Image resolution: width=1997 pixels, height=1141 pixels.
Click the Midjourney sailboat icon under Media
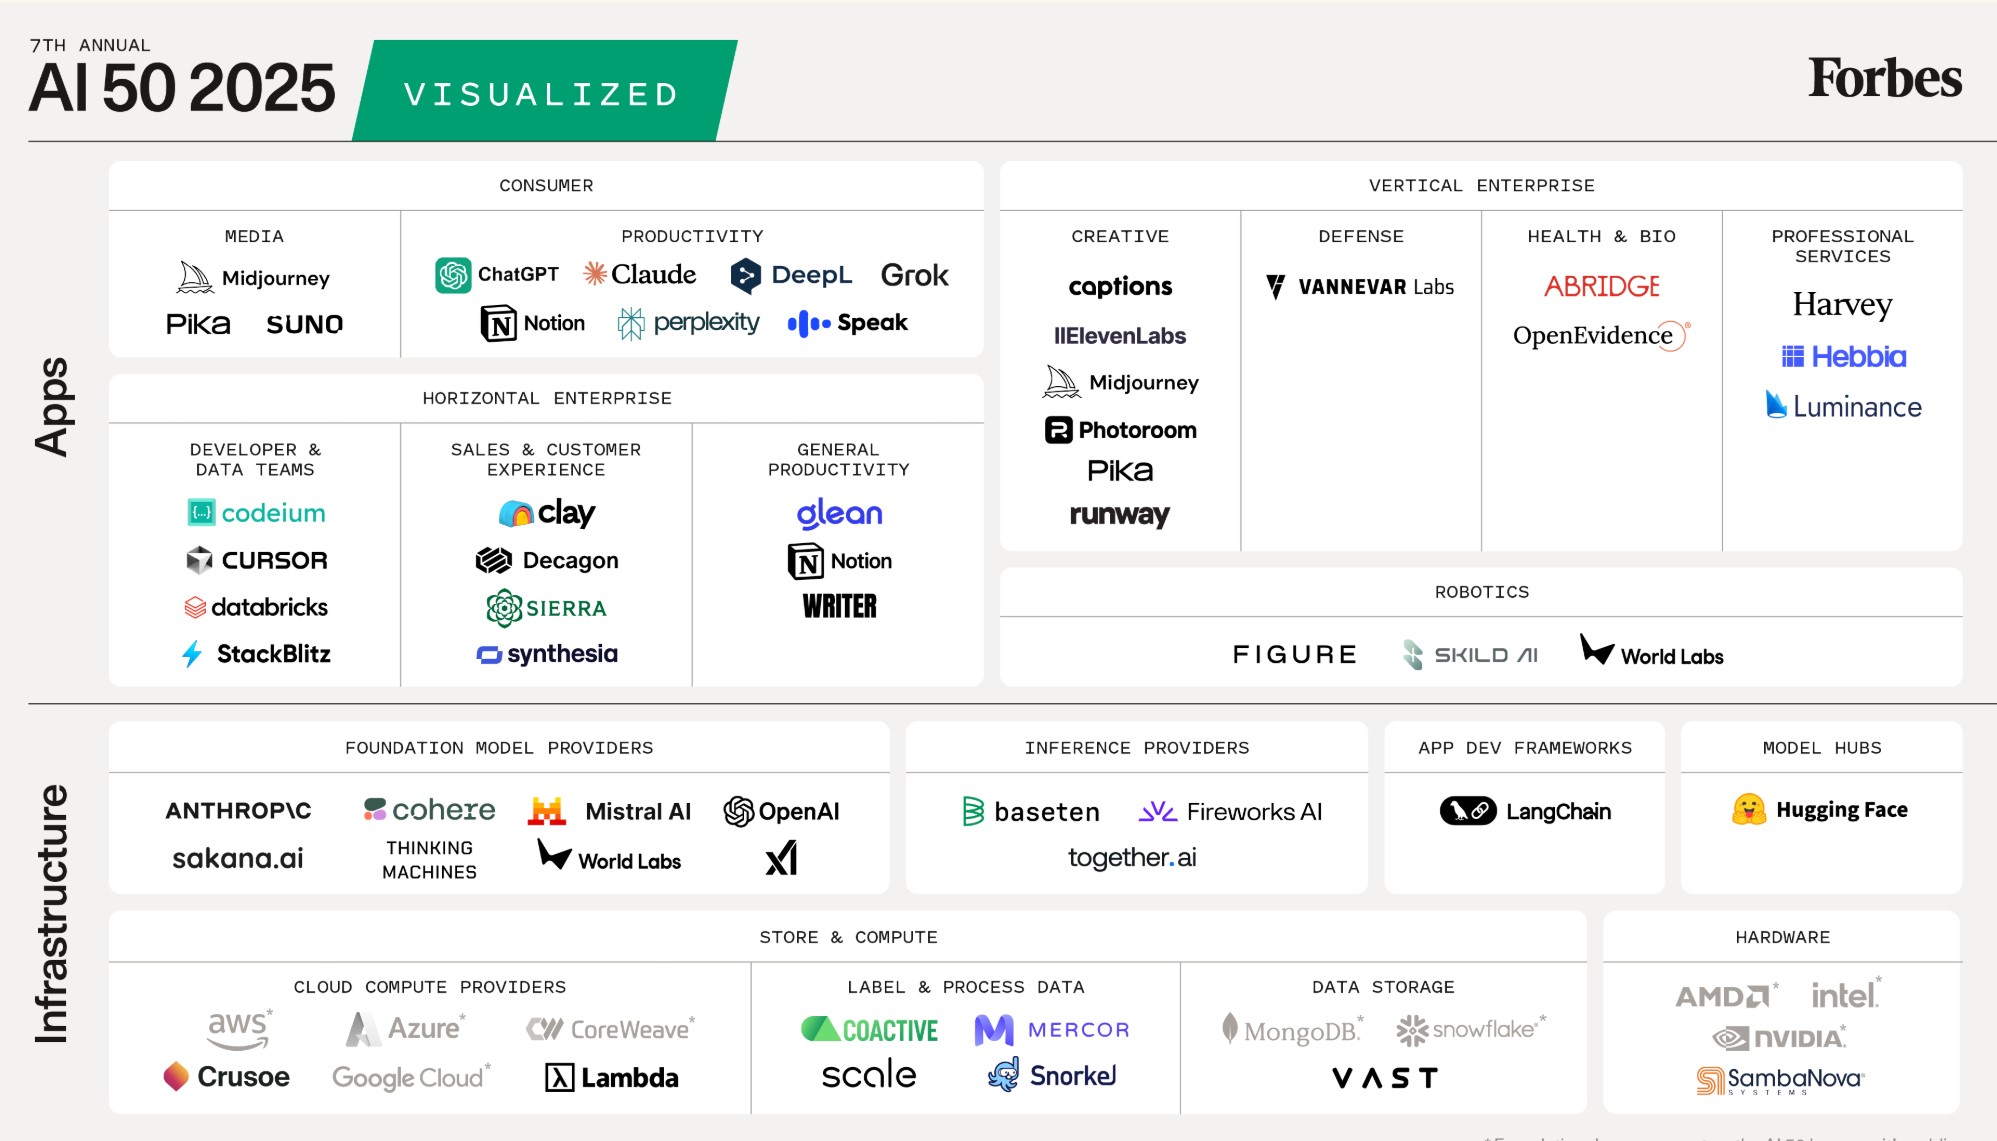(195, 277)
